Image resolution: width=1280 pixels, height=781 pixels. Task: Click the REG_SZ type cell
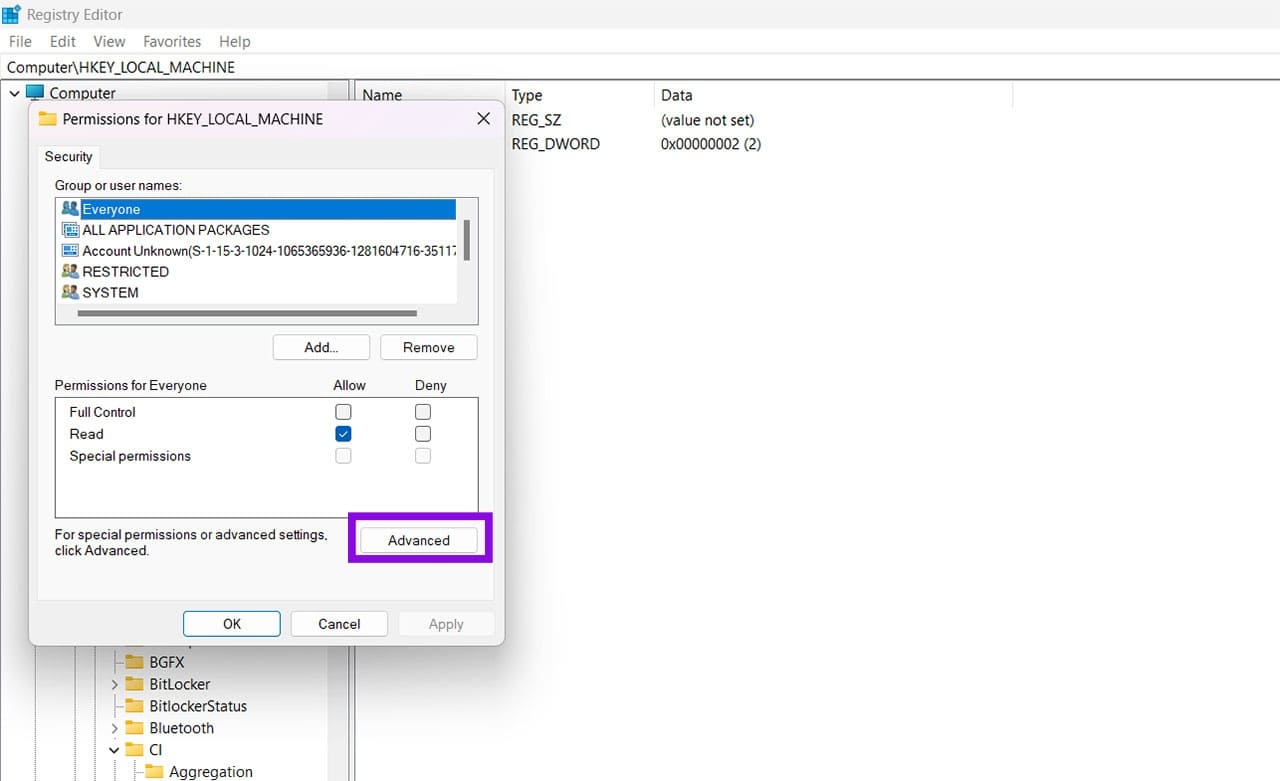(x=536, y=120)
